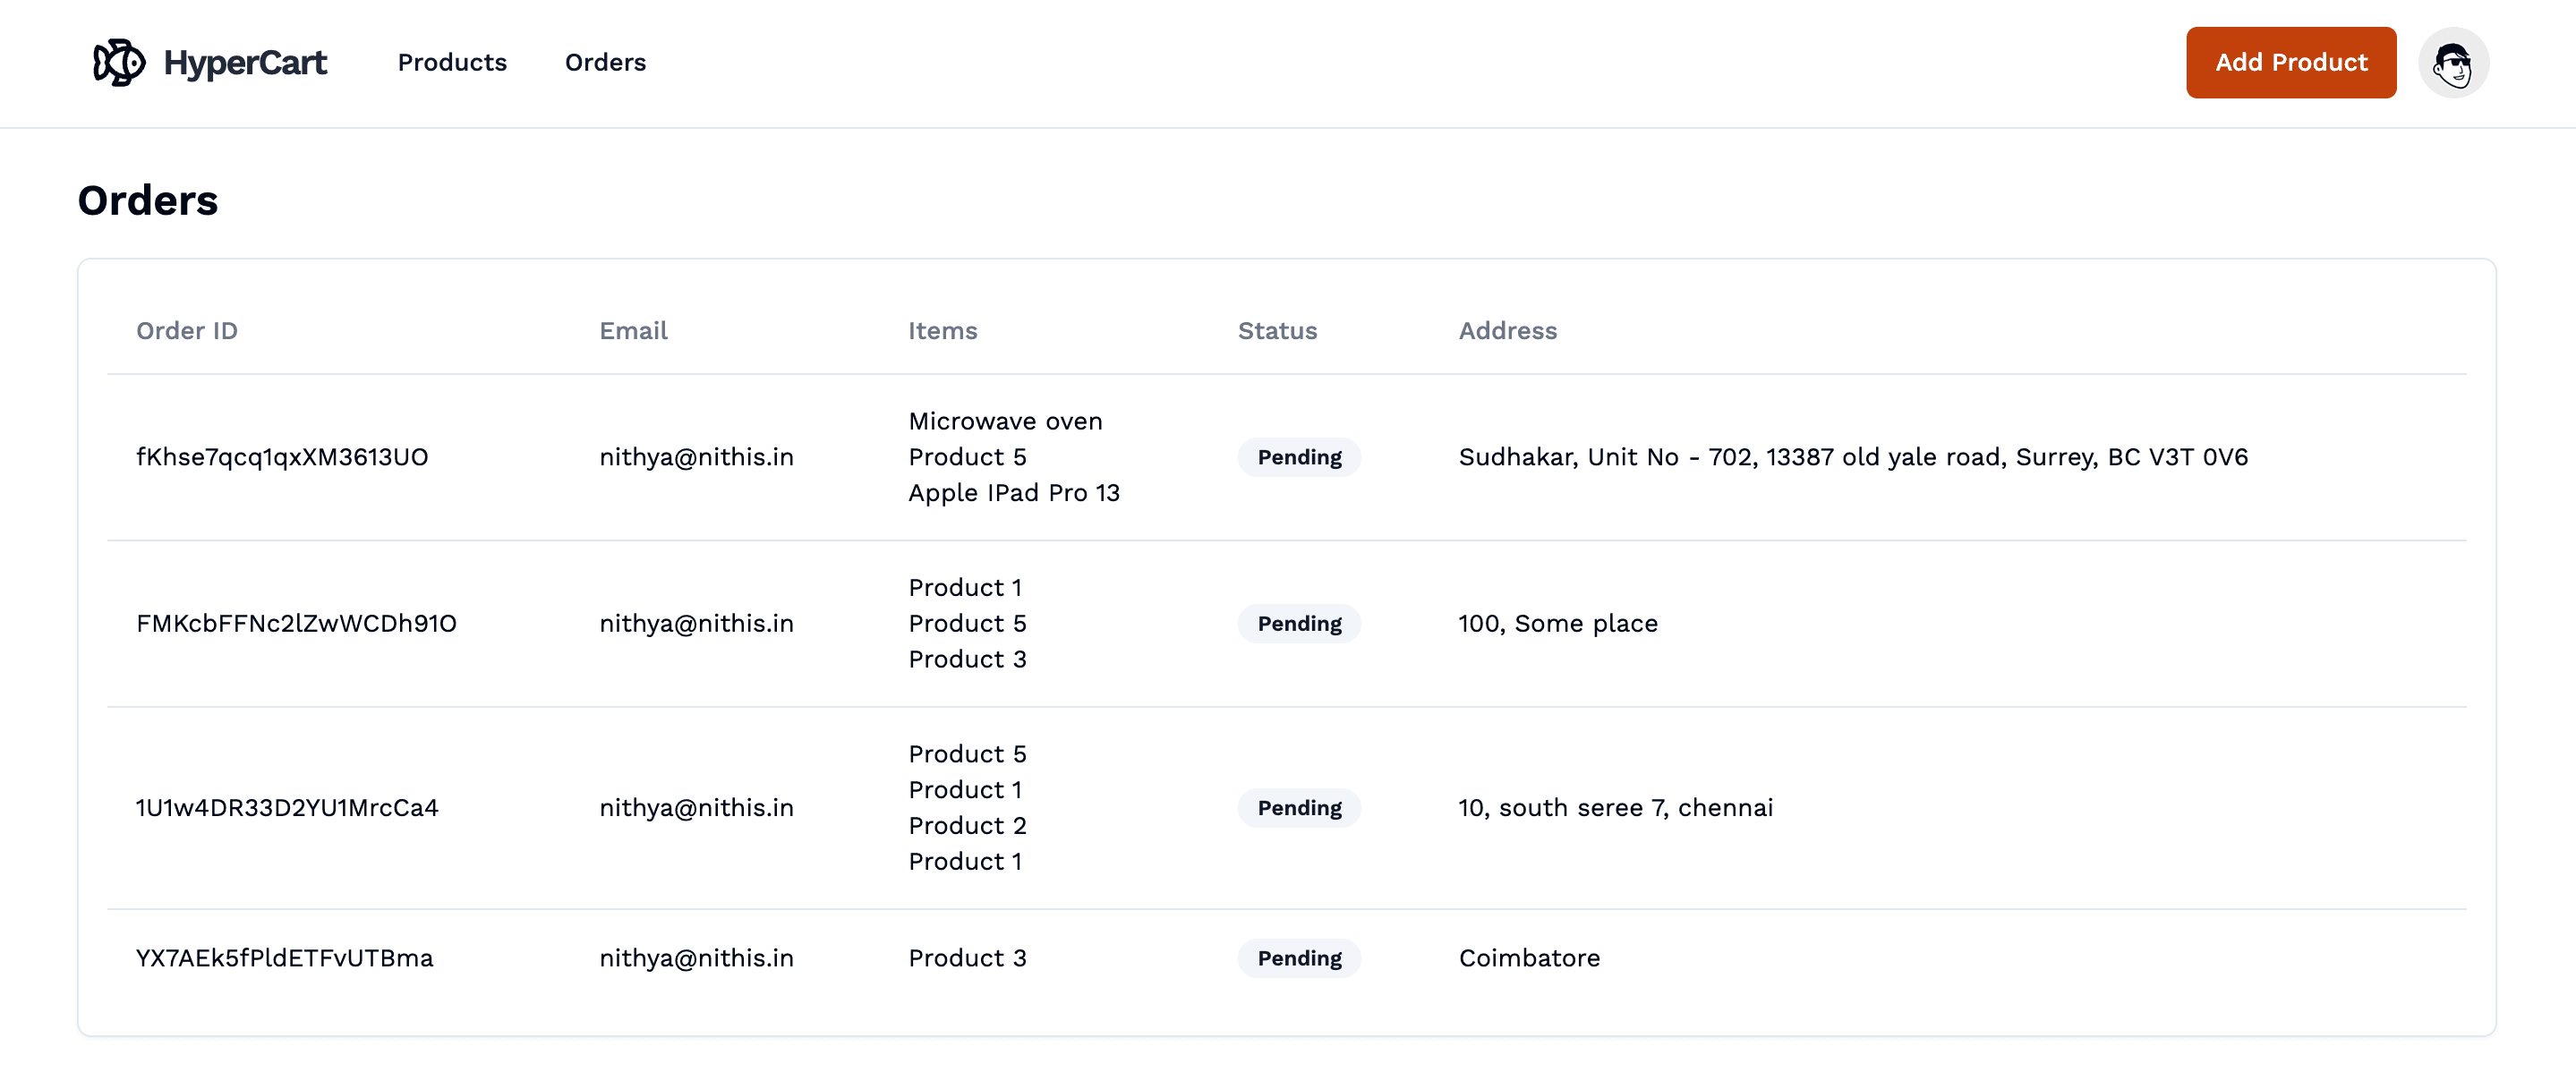This screenshot has height=1072, width=2576.
Task: Click the Email column header
Action: tap(633, 330)
